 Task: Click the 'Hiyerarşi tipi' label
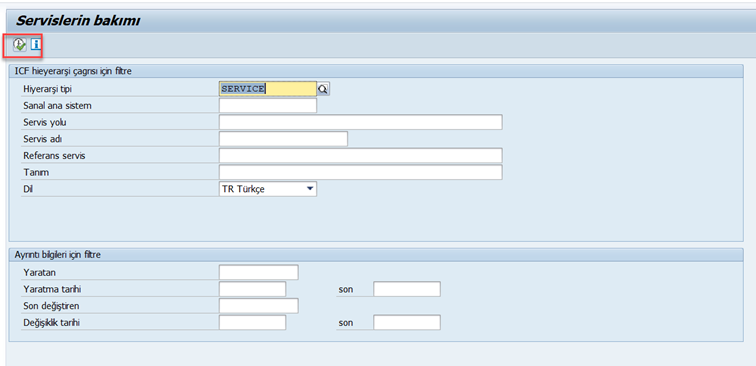coord(47,89)
